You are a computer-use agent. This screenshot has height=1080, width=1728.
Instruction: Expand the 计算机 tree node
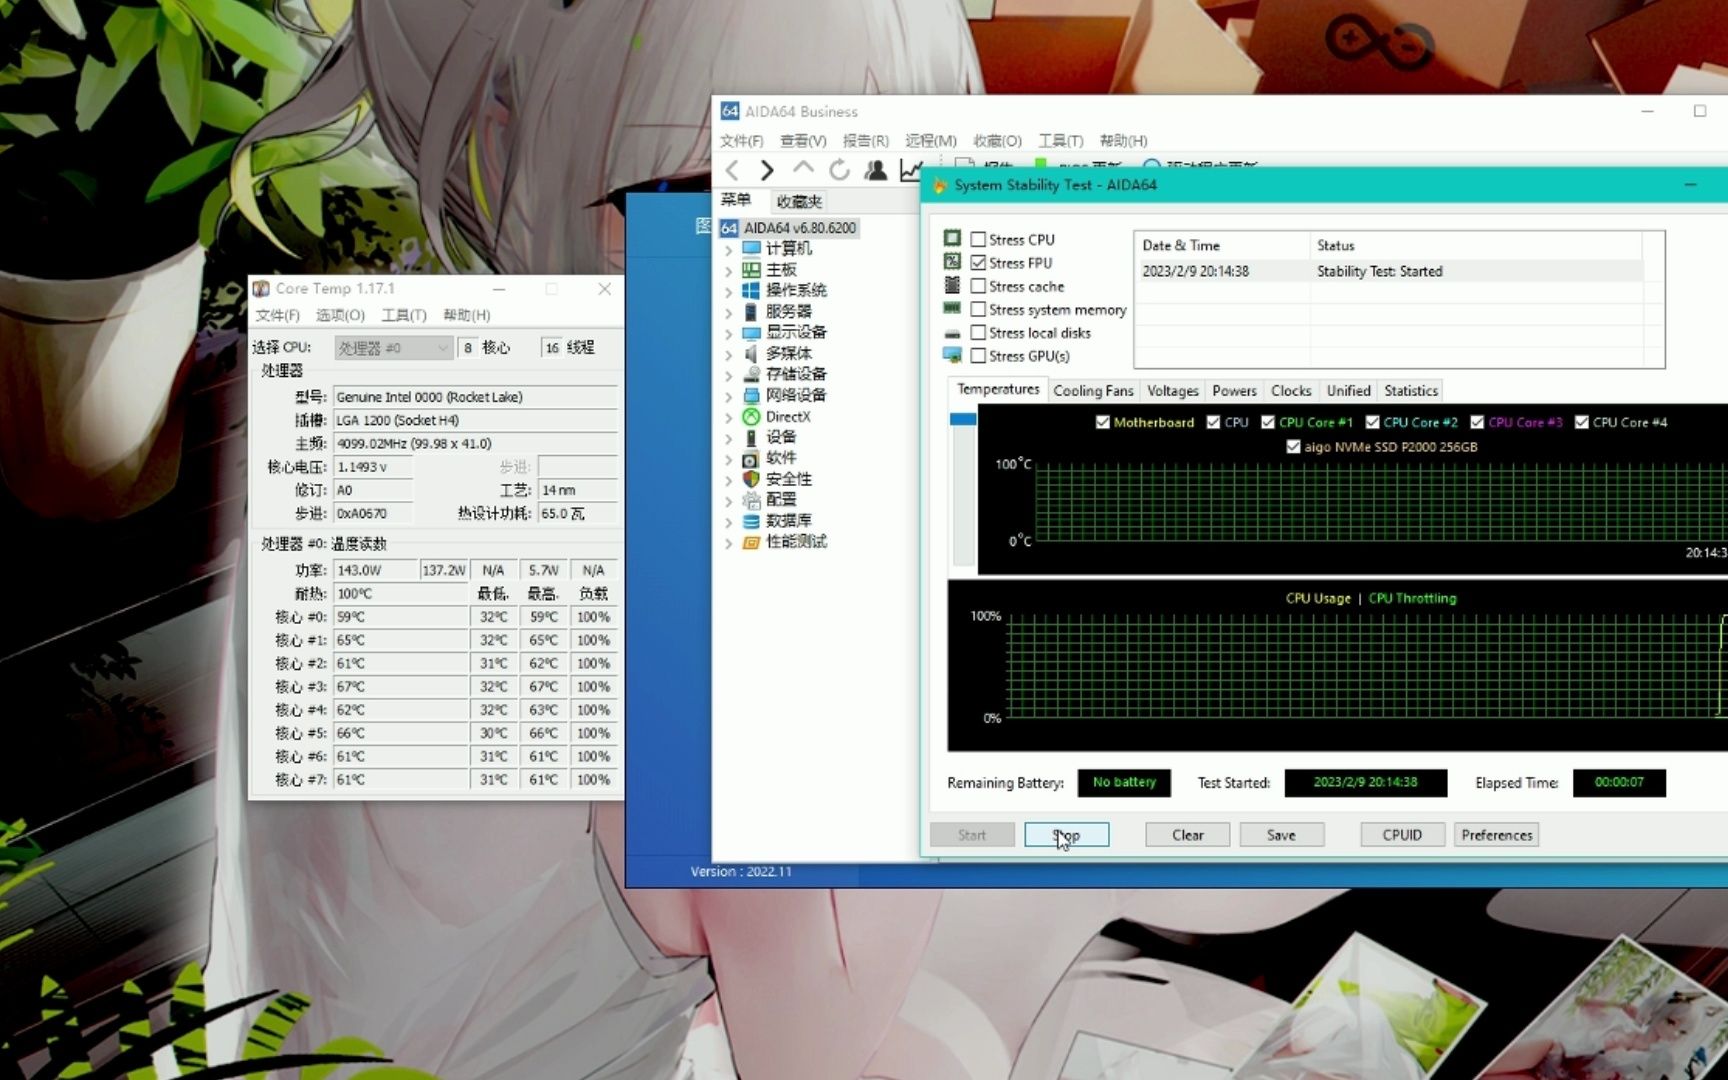click(729, 249)
